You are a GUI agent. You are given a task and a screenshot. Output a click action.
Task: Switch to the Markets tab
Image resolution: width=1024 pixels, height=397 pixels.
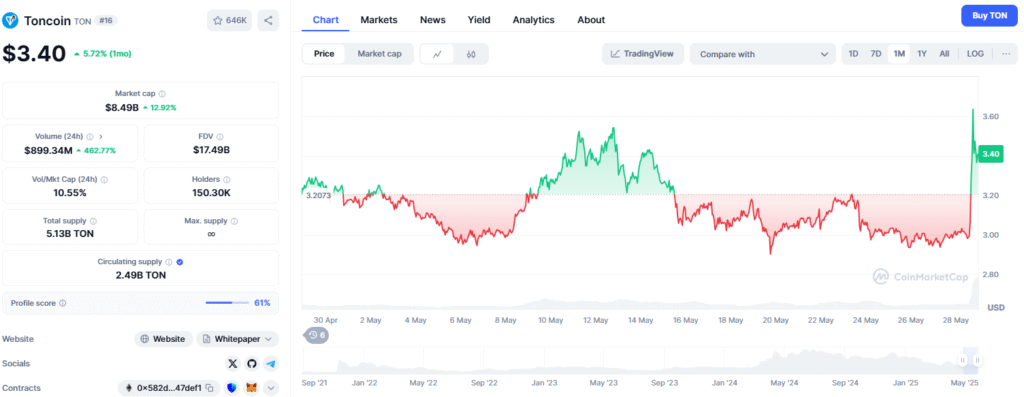(379, 20)
